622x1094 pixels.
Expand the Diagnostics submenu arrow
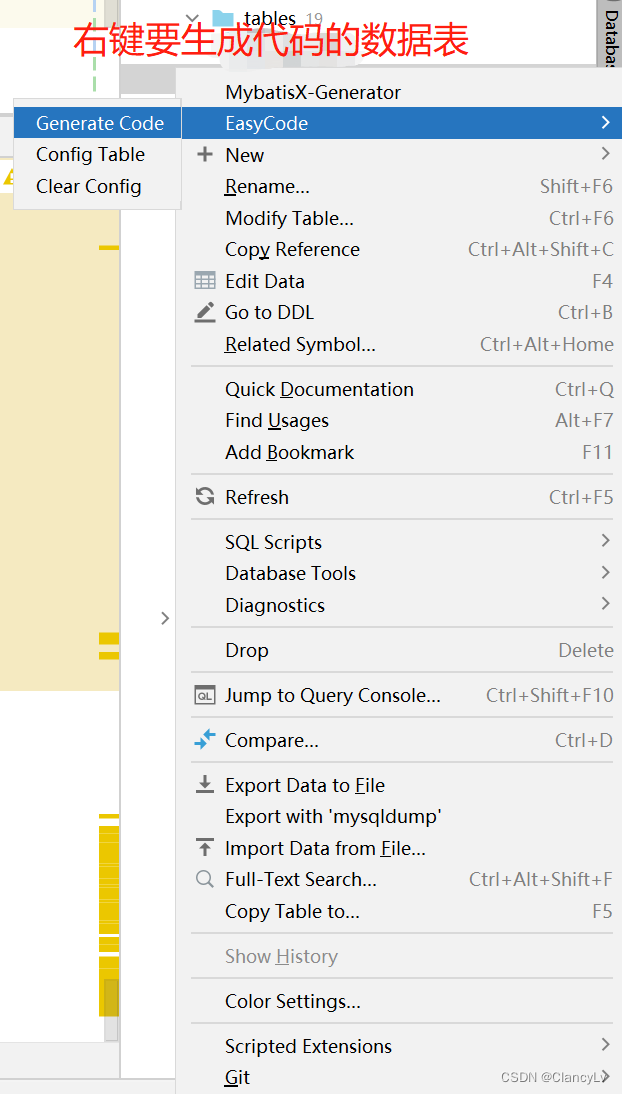pos(605,604)
